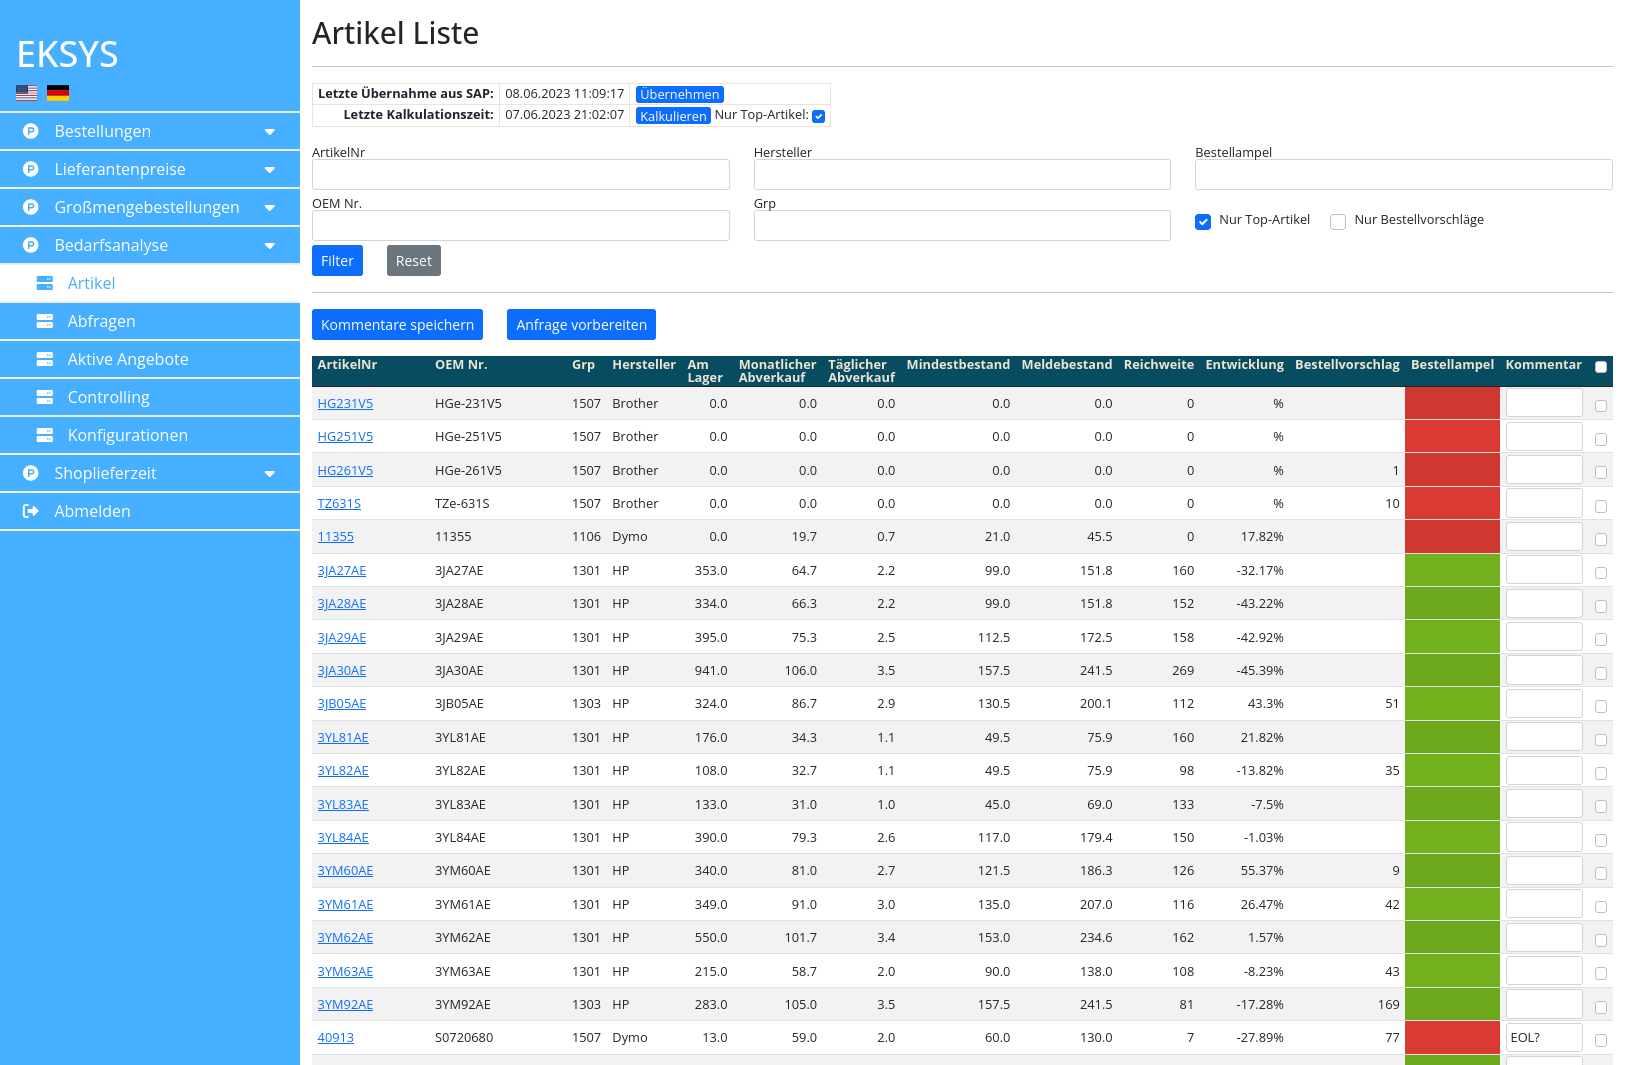Collapse the Bedarfsanalyse menu section
Screen dimensions: 1625x1065
[269, 246]
